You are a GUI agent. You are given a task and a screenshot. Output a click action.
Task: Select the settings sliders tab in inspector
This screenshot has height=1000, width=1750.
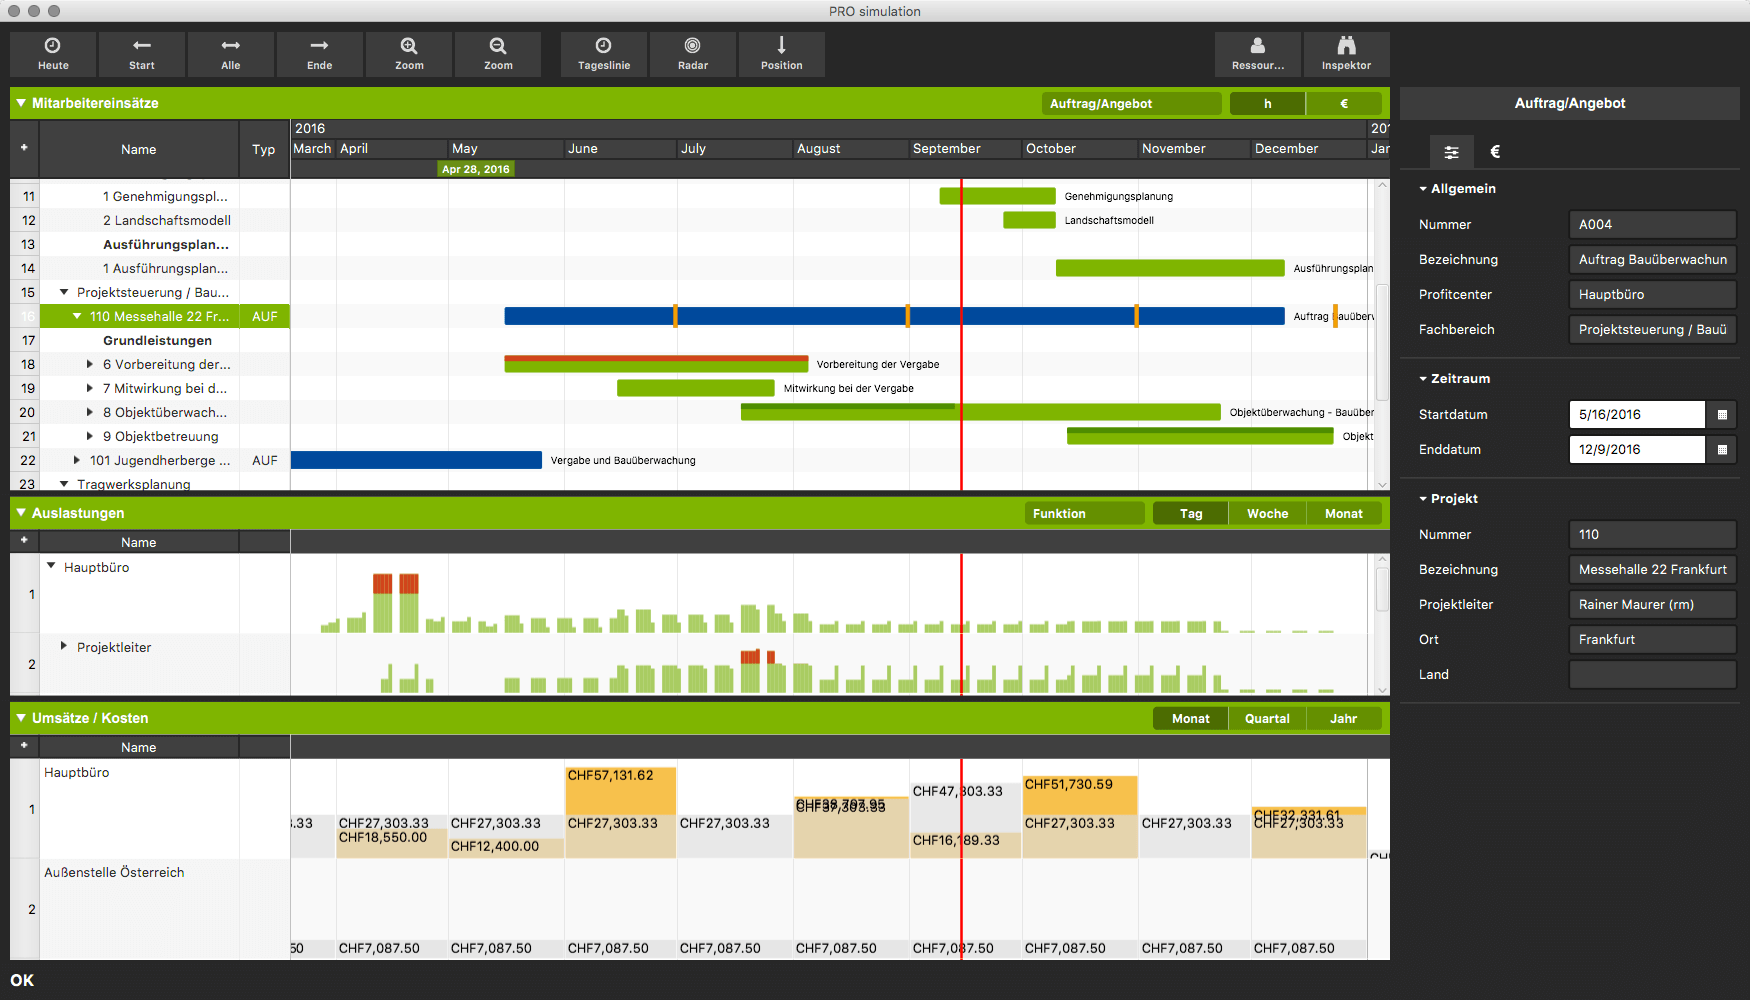point(1451,152)
